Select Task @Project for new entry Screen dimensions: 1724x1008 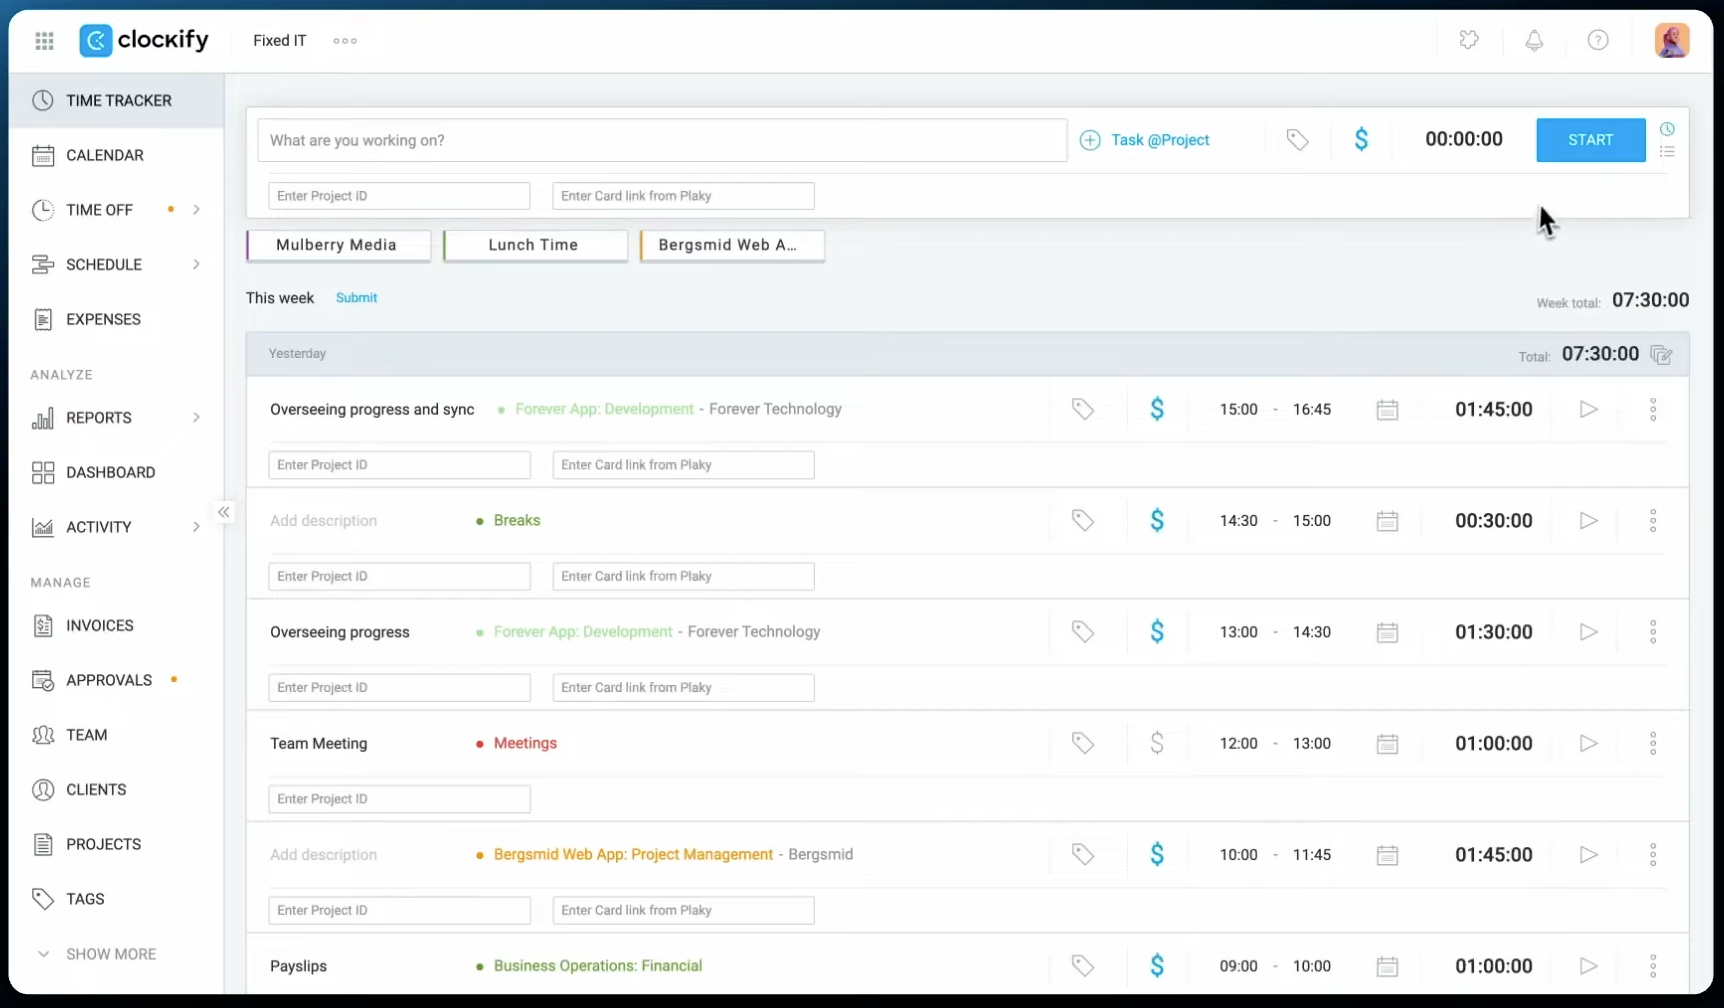click(x=1145, y=140)
